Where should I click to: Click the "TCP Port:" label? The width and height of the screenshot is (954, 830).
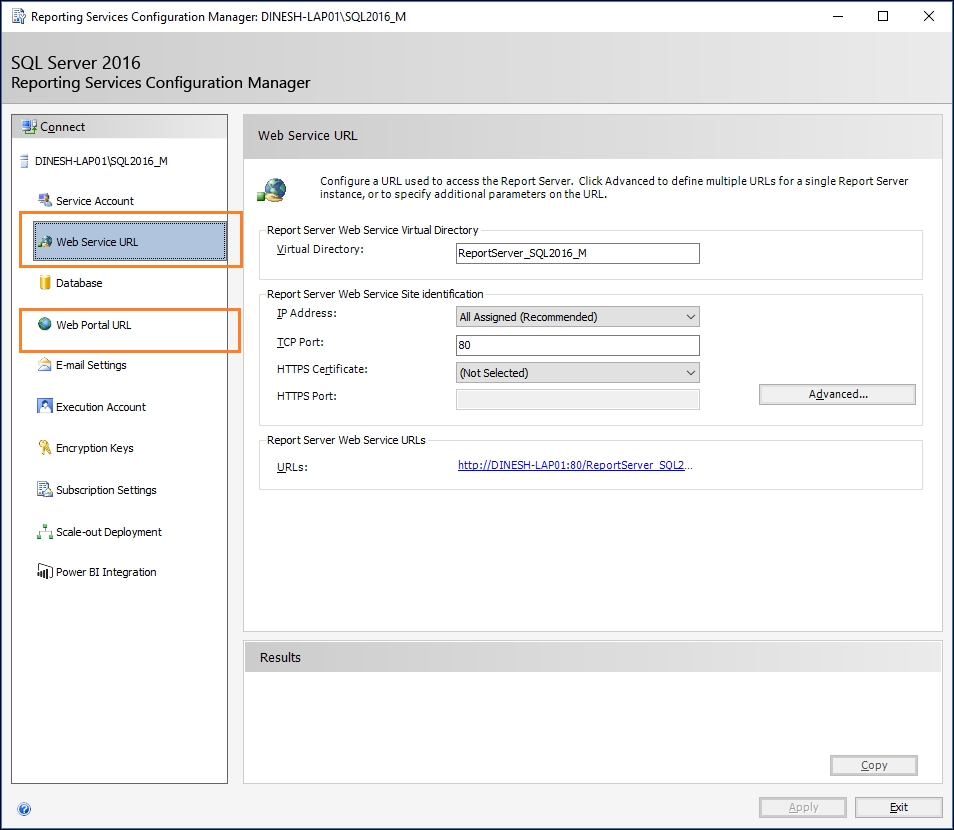coord(300,342)
